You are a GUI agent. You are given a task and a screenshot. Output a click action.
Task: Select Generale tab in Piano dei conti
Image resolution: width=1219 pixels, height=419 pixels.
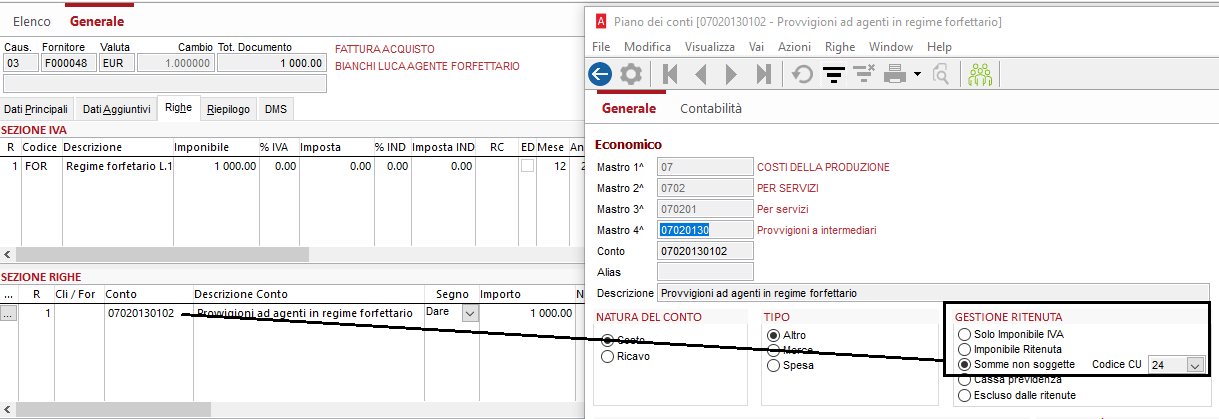[x=628, y=108]
